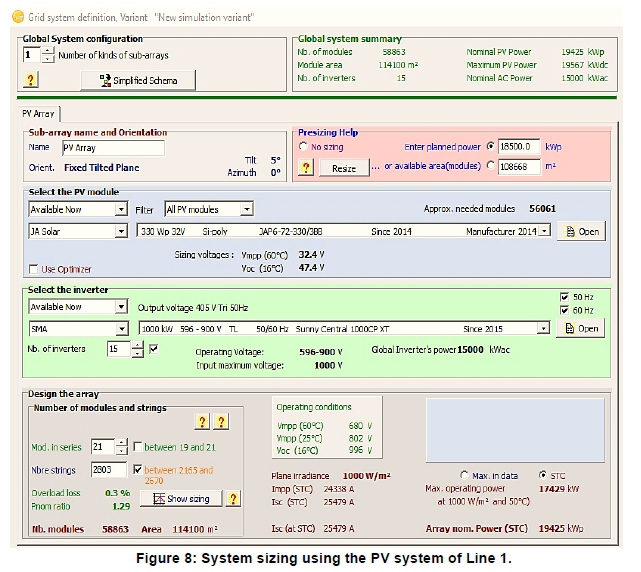Select the No sizing radio button
Image resolution: width=641 pixels, height=572 pixels.
304,146
